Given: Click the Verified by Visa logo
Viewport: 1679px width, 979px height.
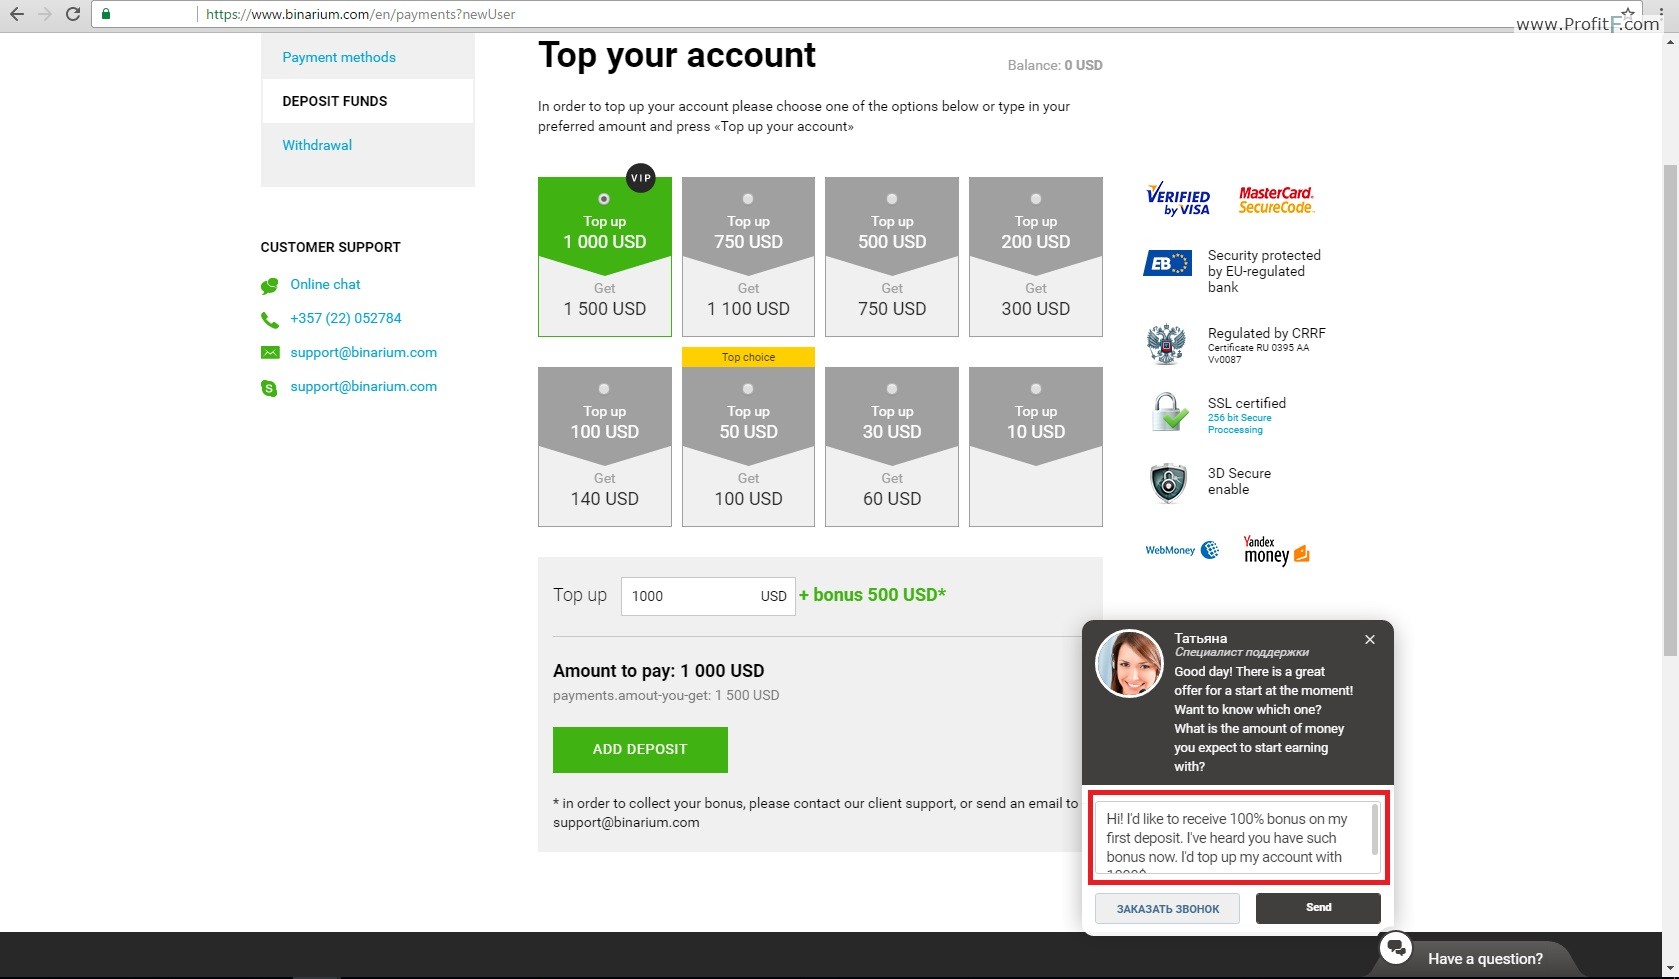Looking at the screenshot, I should 1178,199.
